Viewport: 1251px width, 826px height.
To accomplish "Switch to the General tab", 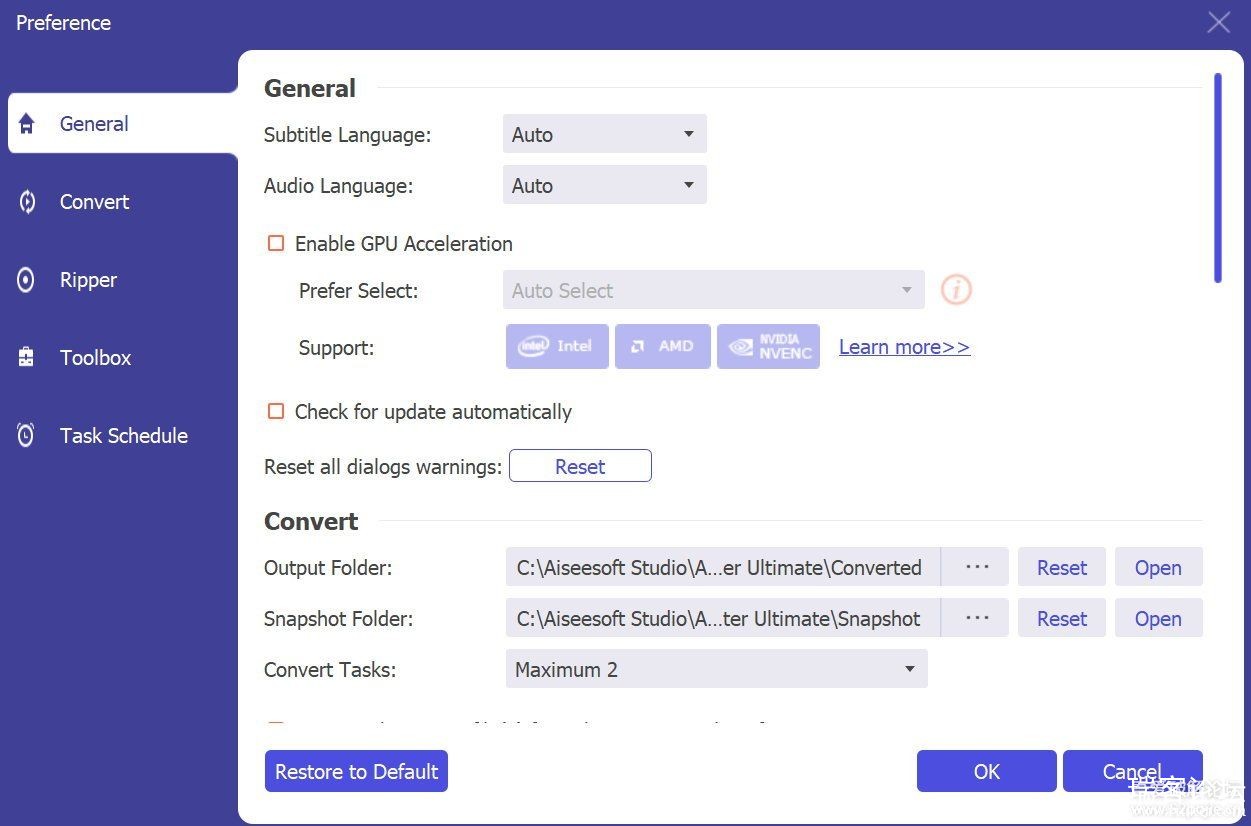I will tap(123, 124).
